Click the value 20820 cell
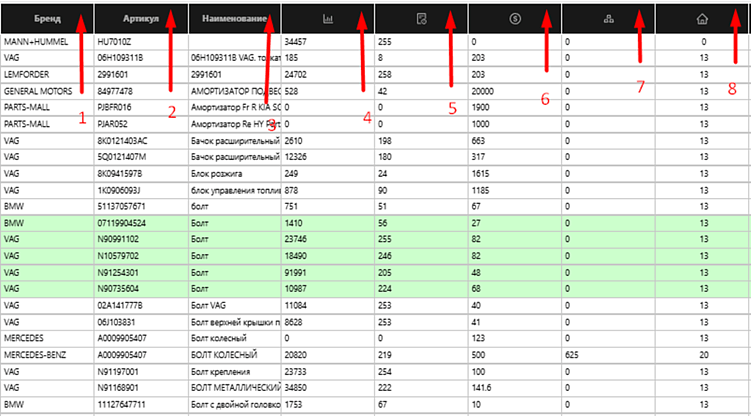The height and width of the screenshot is (416, 751). [328, 355]
